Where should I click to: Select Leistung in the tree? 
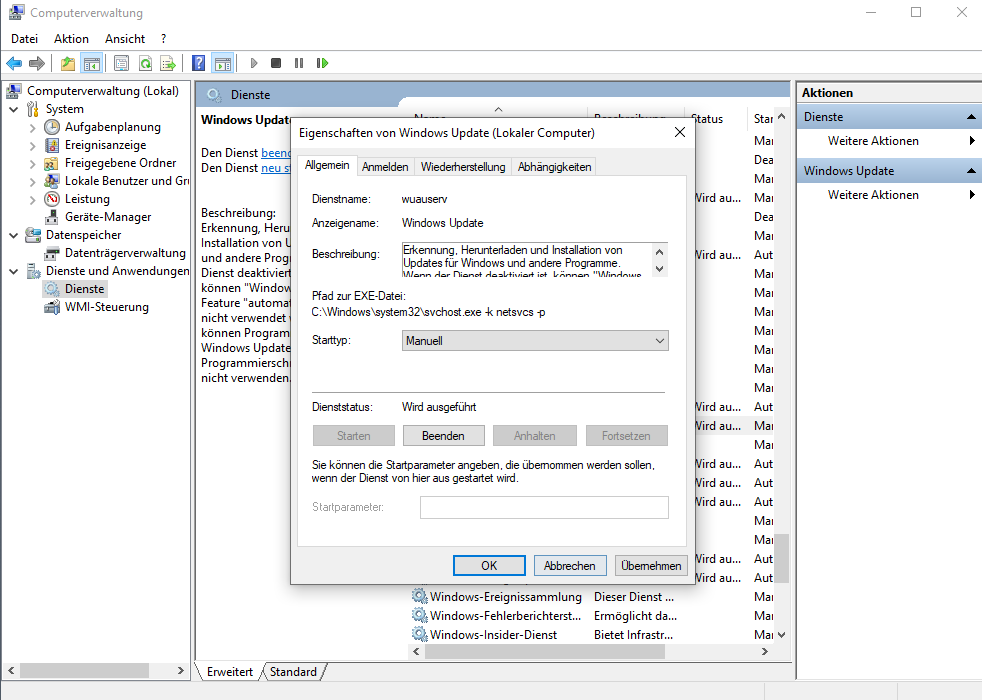[87, 199]
